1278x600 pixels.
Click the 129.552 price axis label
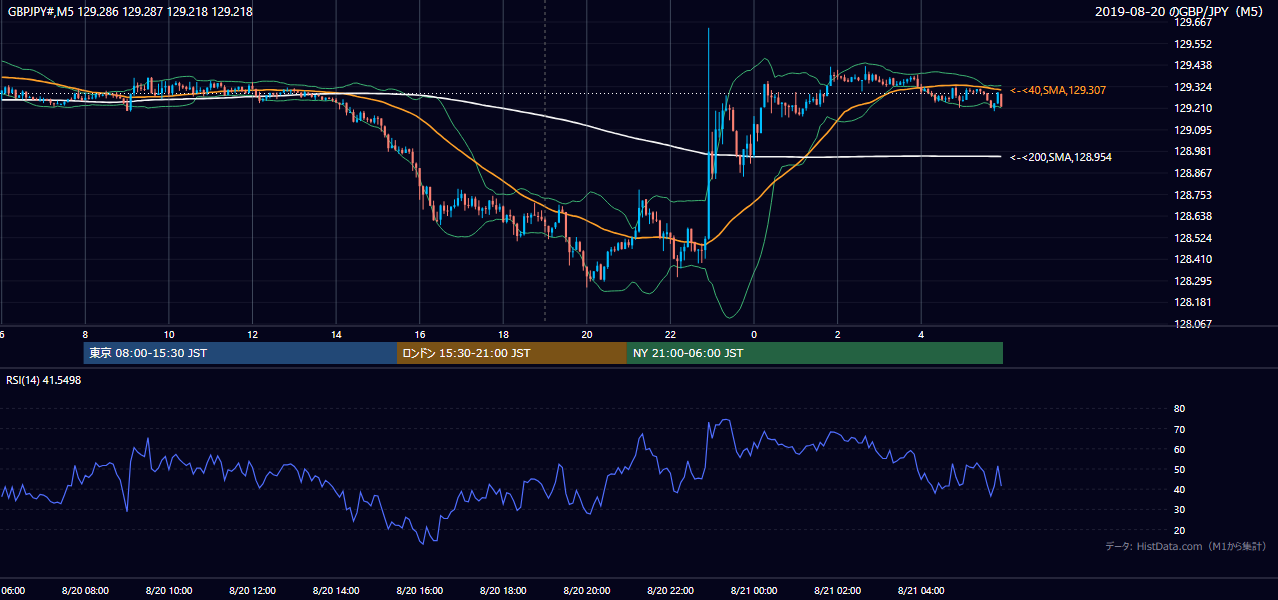tap(1193, 44)
